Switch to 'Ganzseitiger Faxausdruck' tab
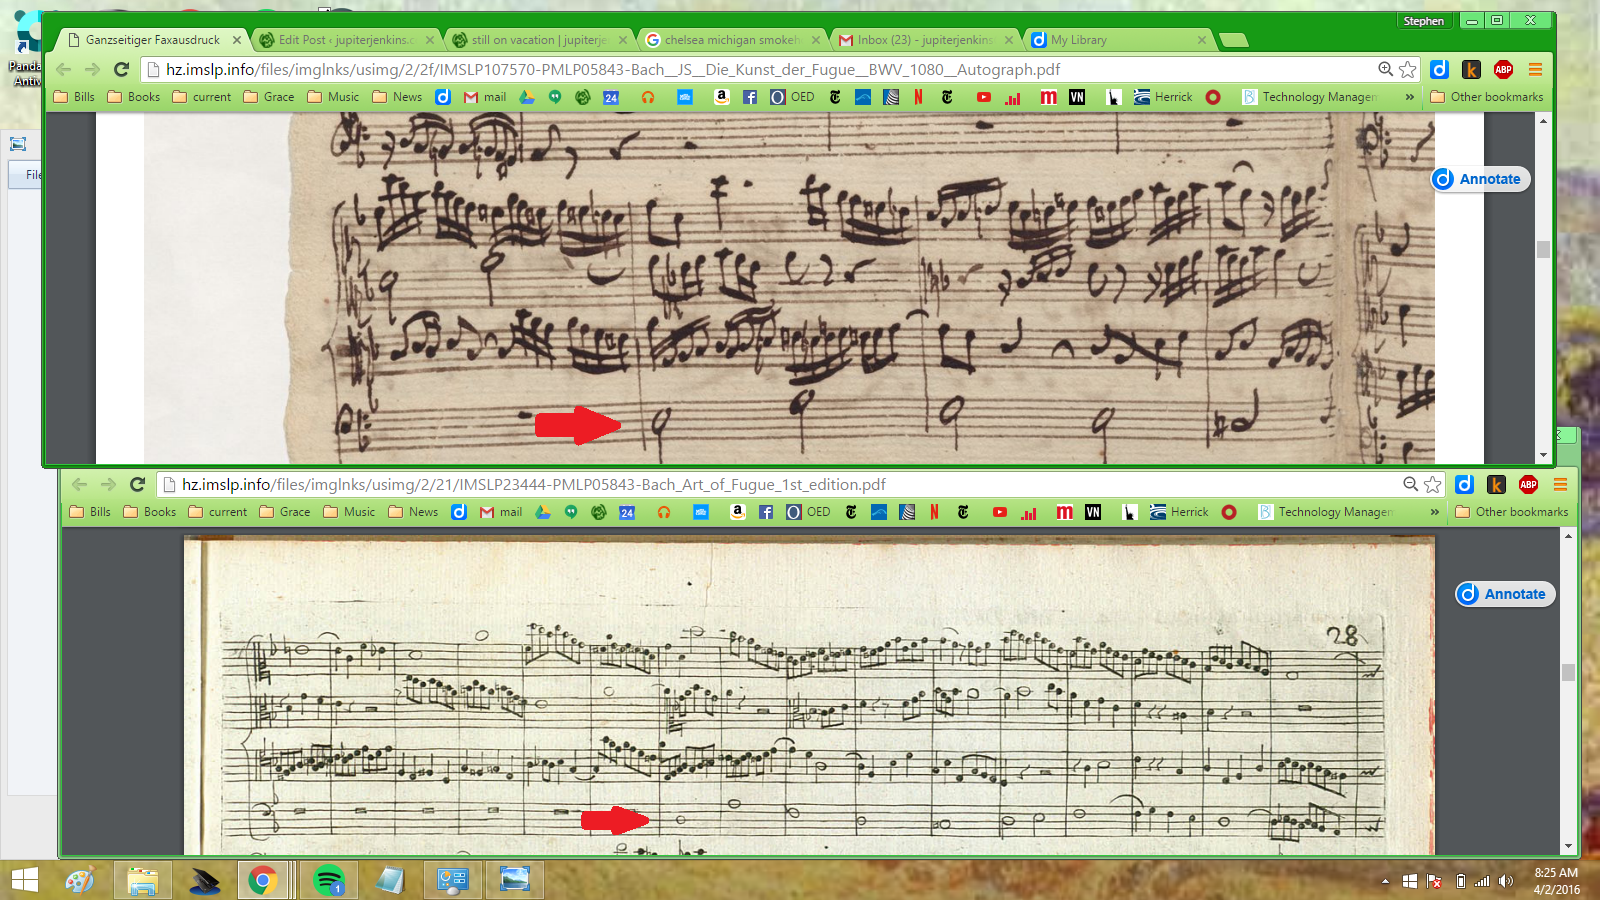The height and width of the screenshot is (900, 1600). coord(153,40)
